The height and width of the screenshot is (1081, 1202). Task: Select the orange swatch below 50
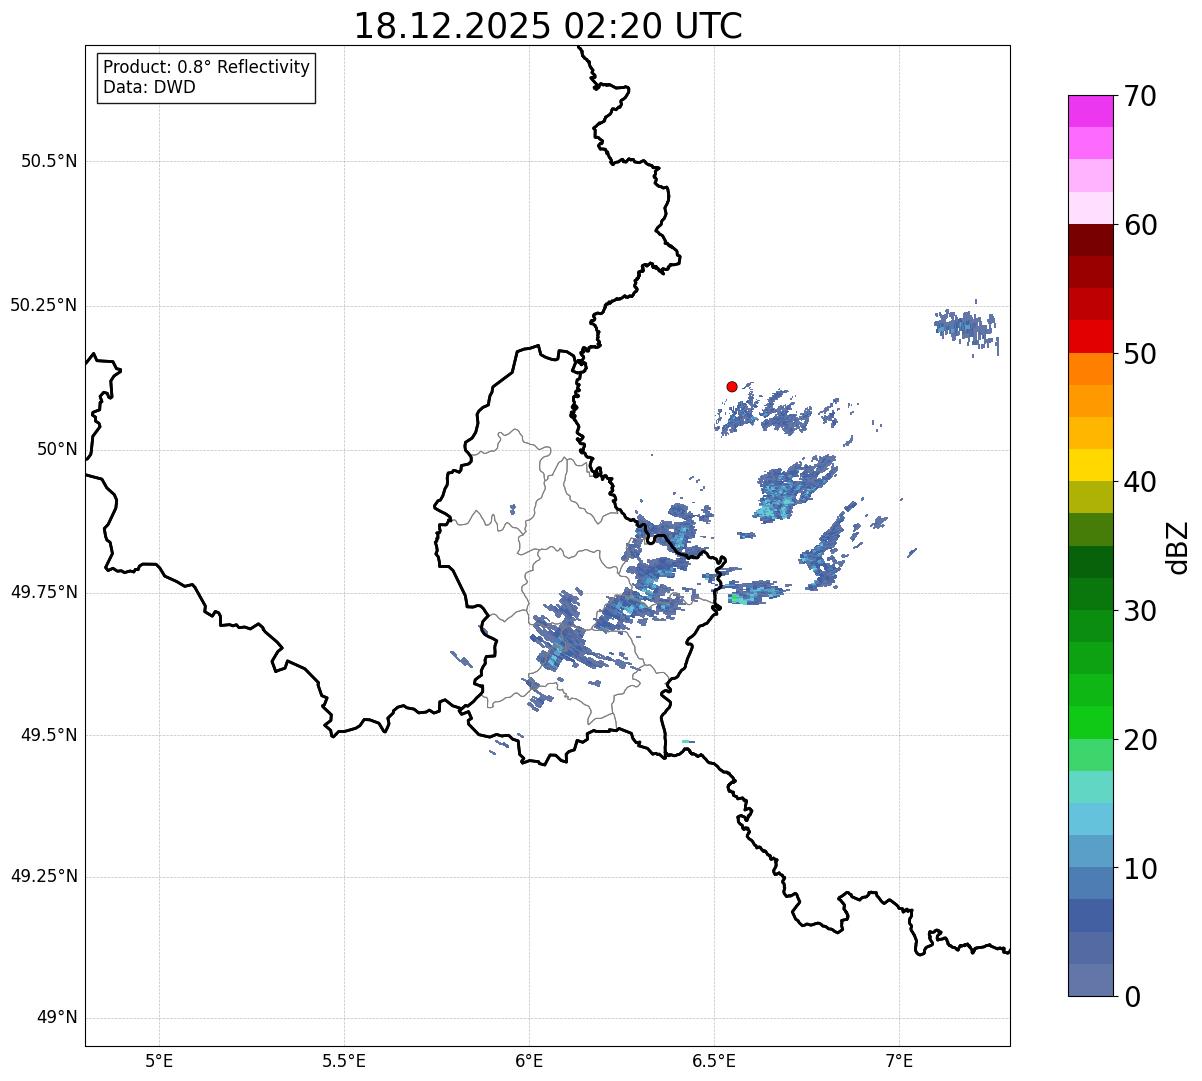[x=1090, y=369]
